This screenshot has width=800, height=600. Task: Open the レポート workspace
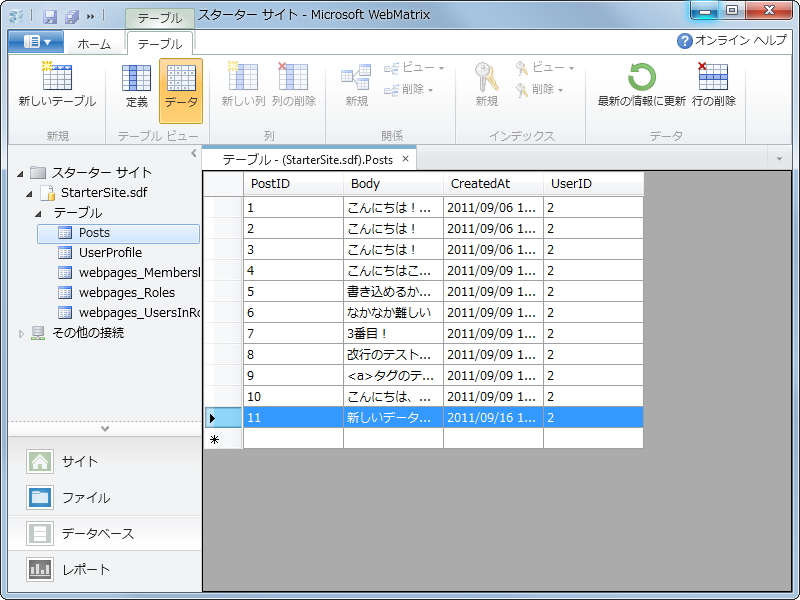pyautogui.click(x=105, y=569)
